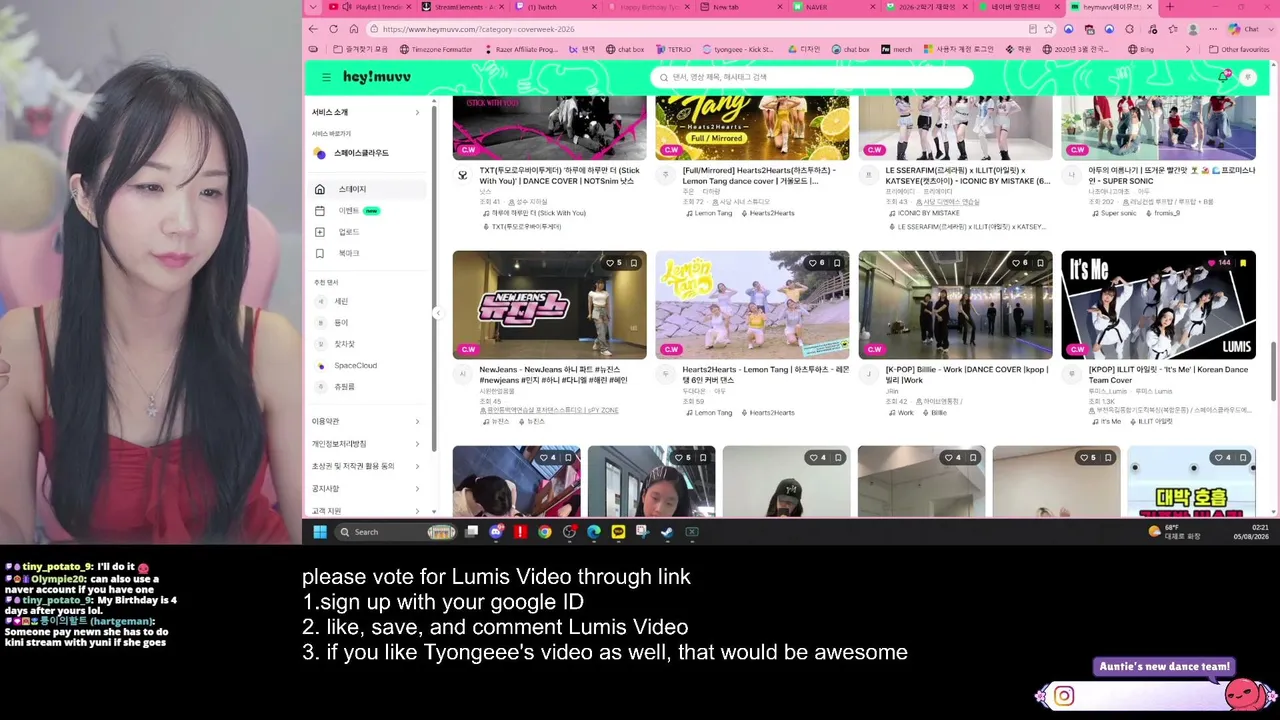Open the hey!muvv hamburger menu

[x=326, y=77]
